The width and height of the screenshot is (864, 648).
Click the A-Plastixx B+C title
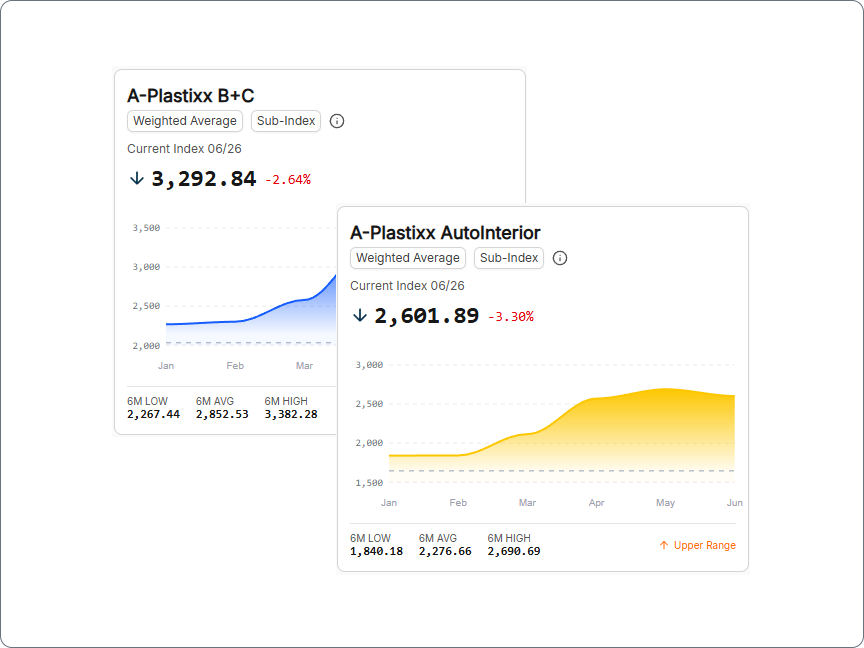tap(191, 96)
